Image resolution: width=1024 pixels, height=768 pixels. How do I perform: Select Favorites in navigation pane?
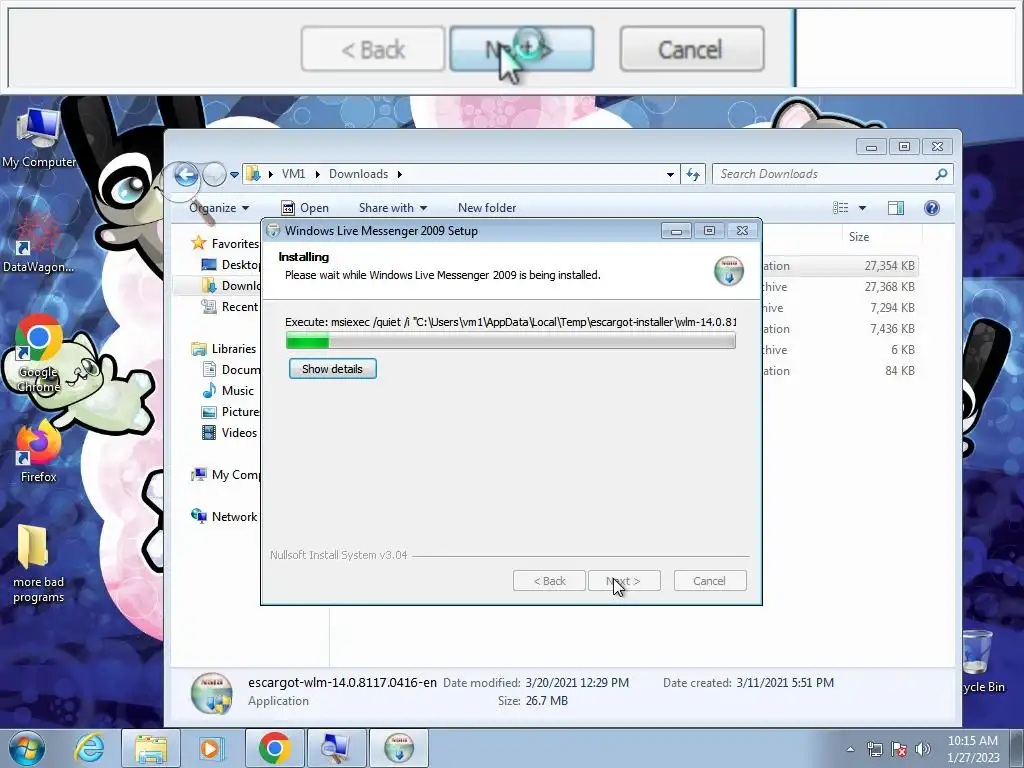[225, 244]
